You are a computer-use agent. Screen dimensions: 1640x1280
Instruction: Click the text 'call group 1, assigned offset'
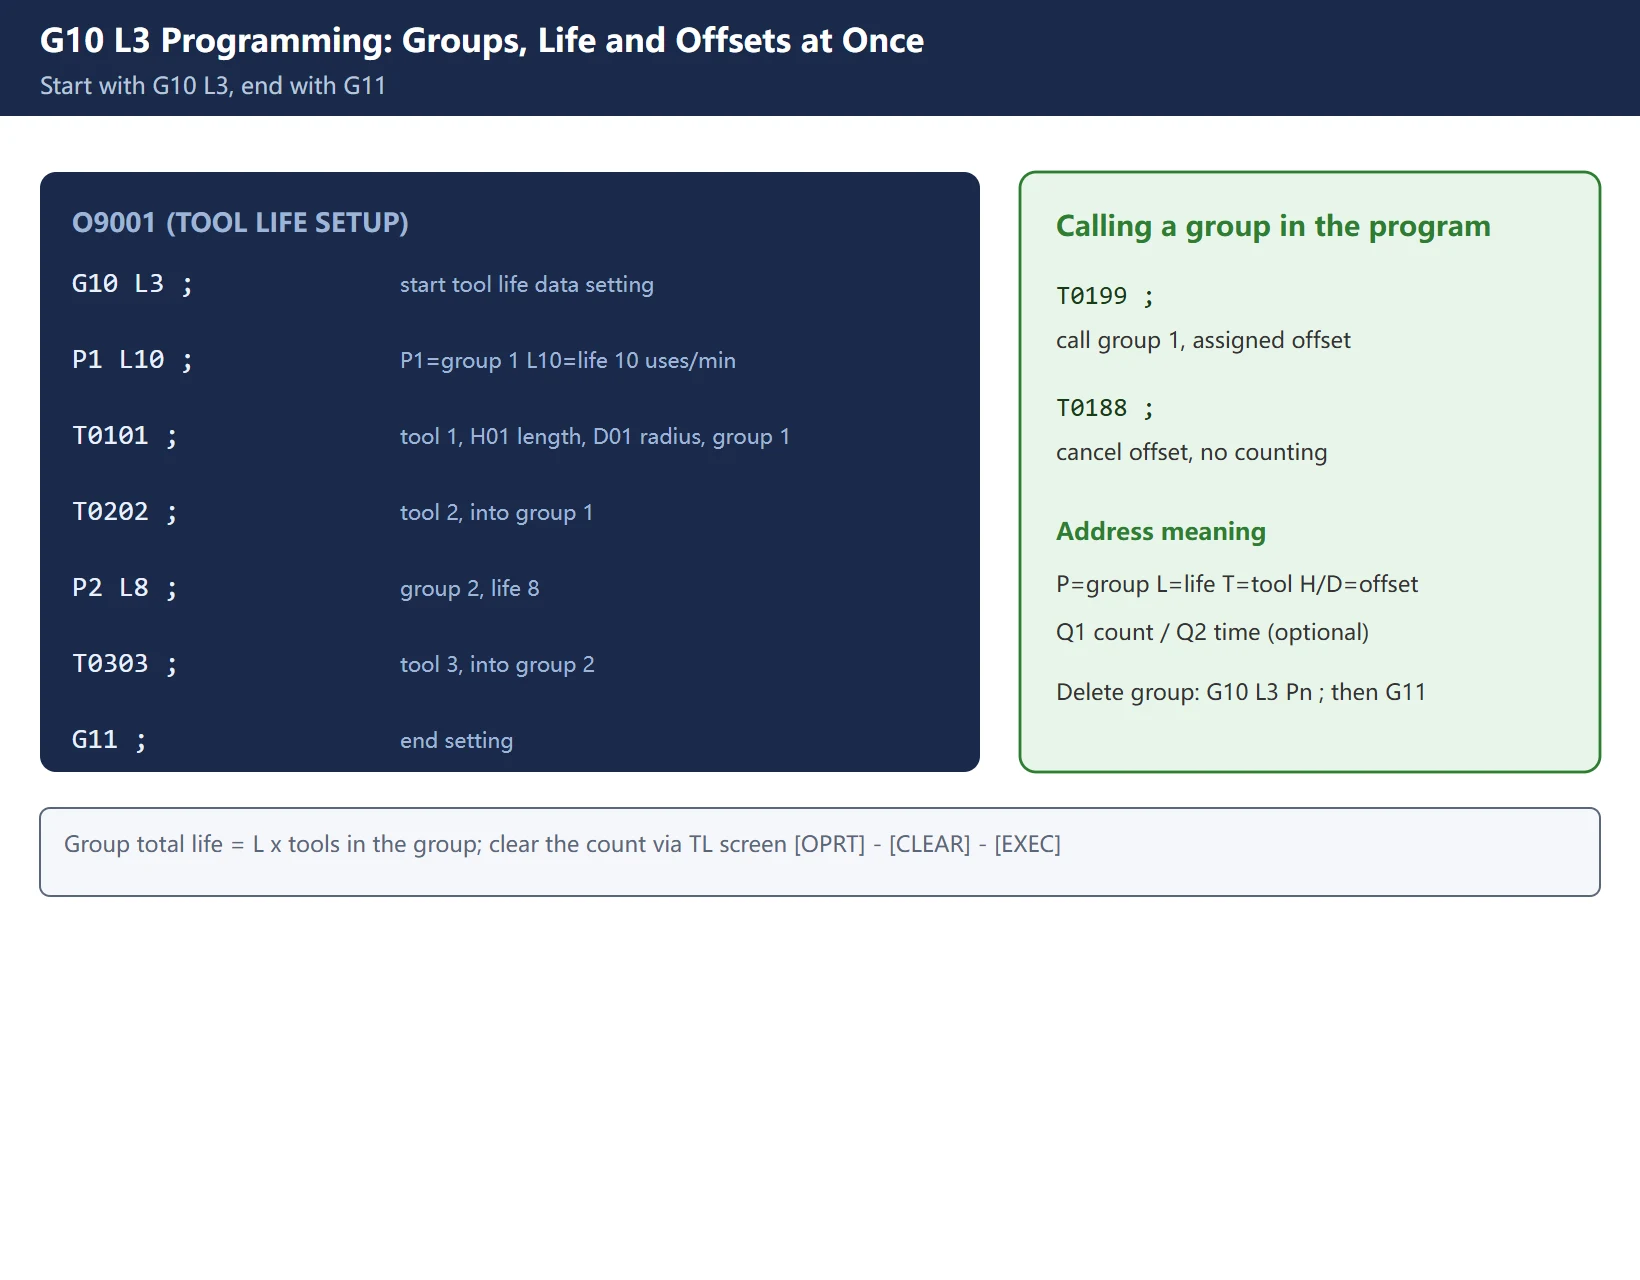point(1203,341)
